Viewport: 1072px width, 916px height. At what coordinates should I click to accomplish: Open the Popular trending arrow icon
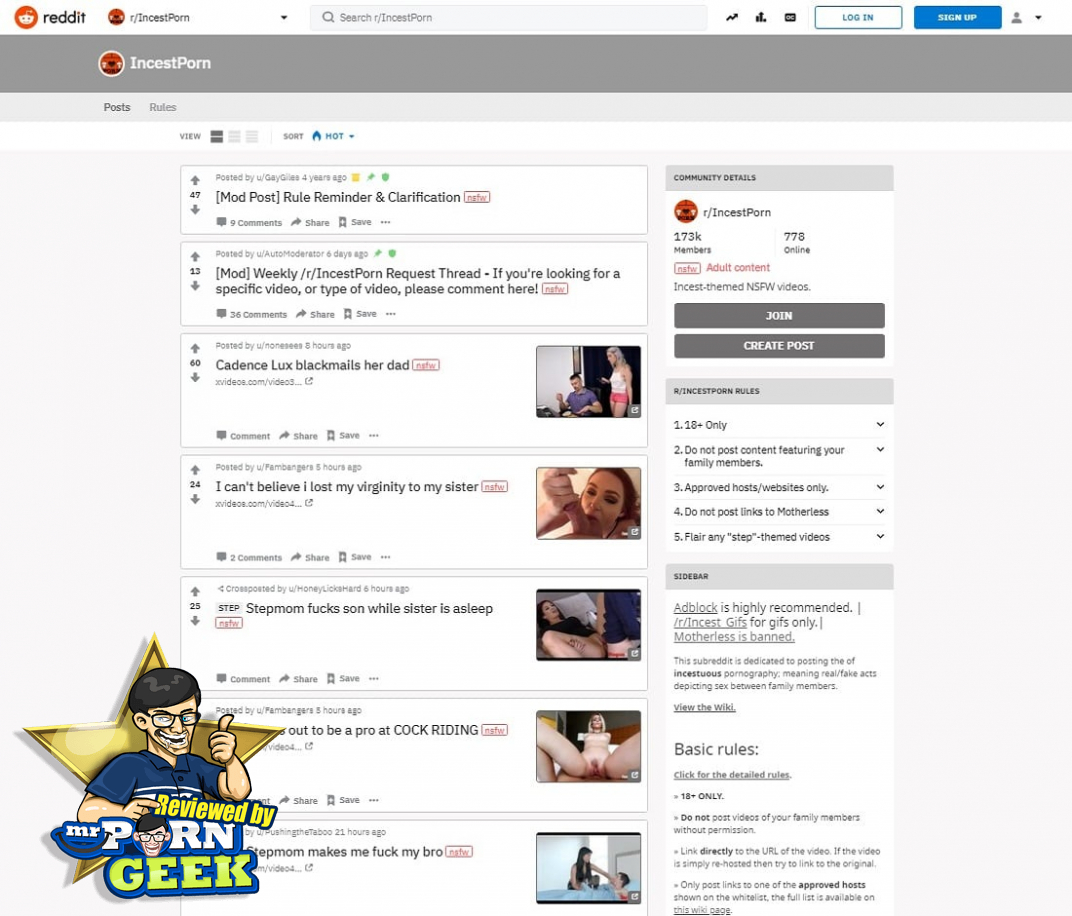(732, 17)
